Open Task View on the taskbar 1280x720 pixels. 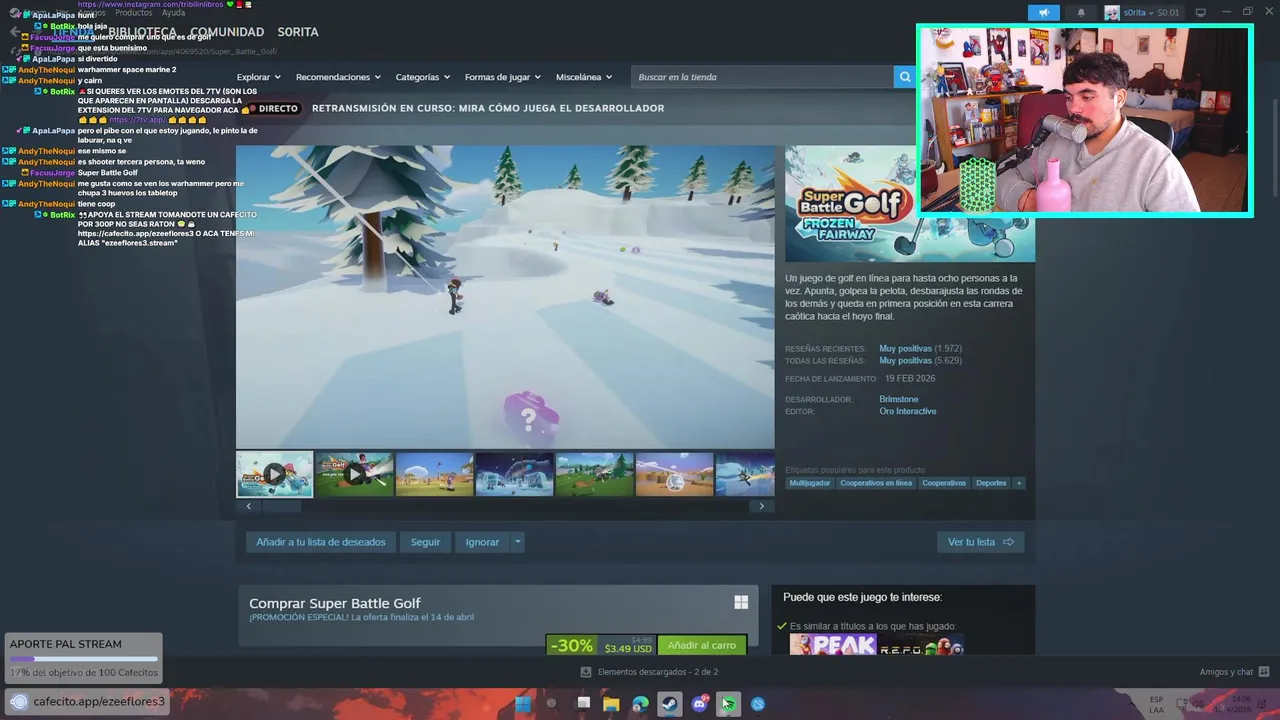[x=582, y=703]
